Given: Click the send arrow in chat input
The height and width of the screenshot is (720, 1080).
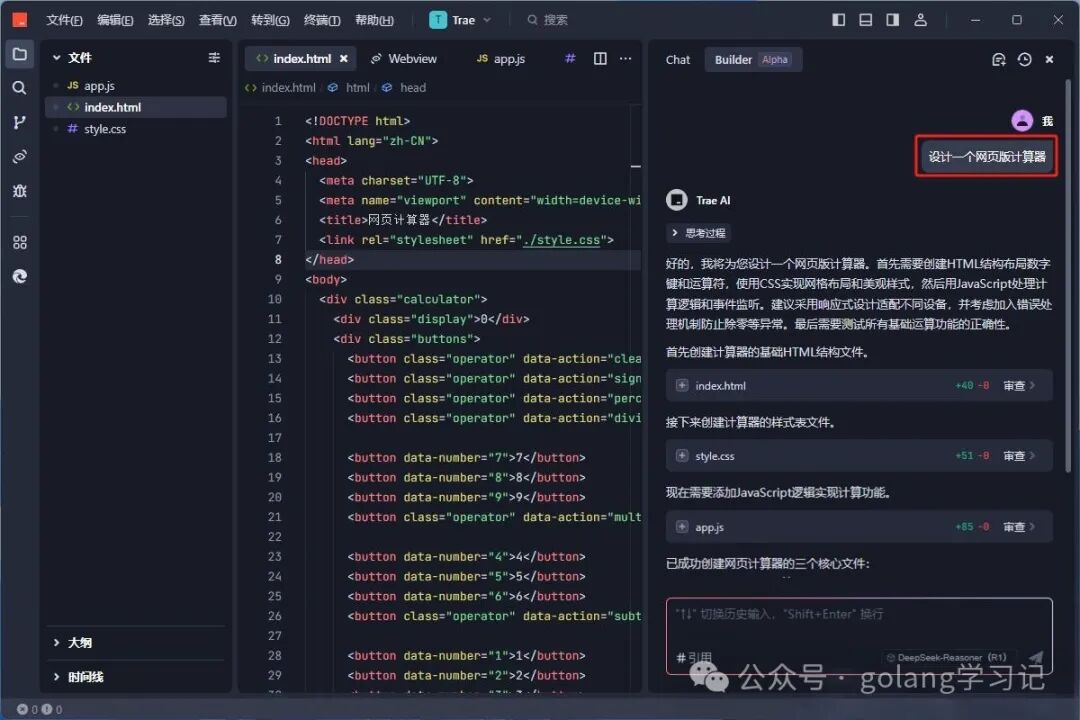Looking at the screenshot, I should [1036, 657].
